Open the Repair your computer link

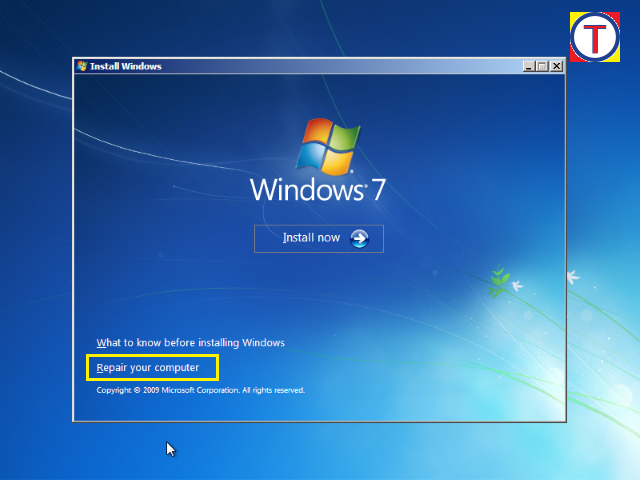tap(148, 368)
